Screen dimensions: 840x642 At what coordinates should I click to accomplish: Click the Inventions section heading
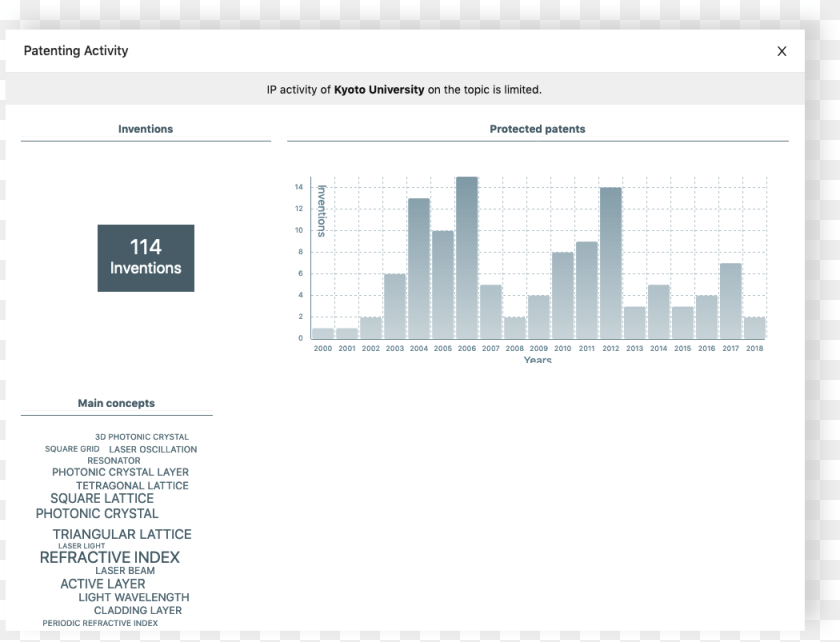[146, 129]
